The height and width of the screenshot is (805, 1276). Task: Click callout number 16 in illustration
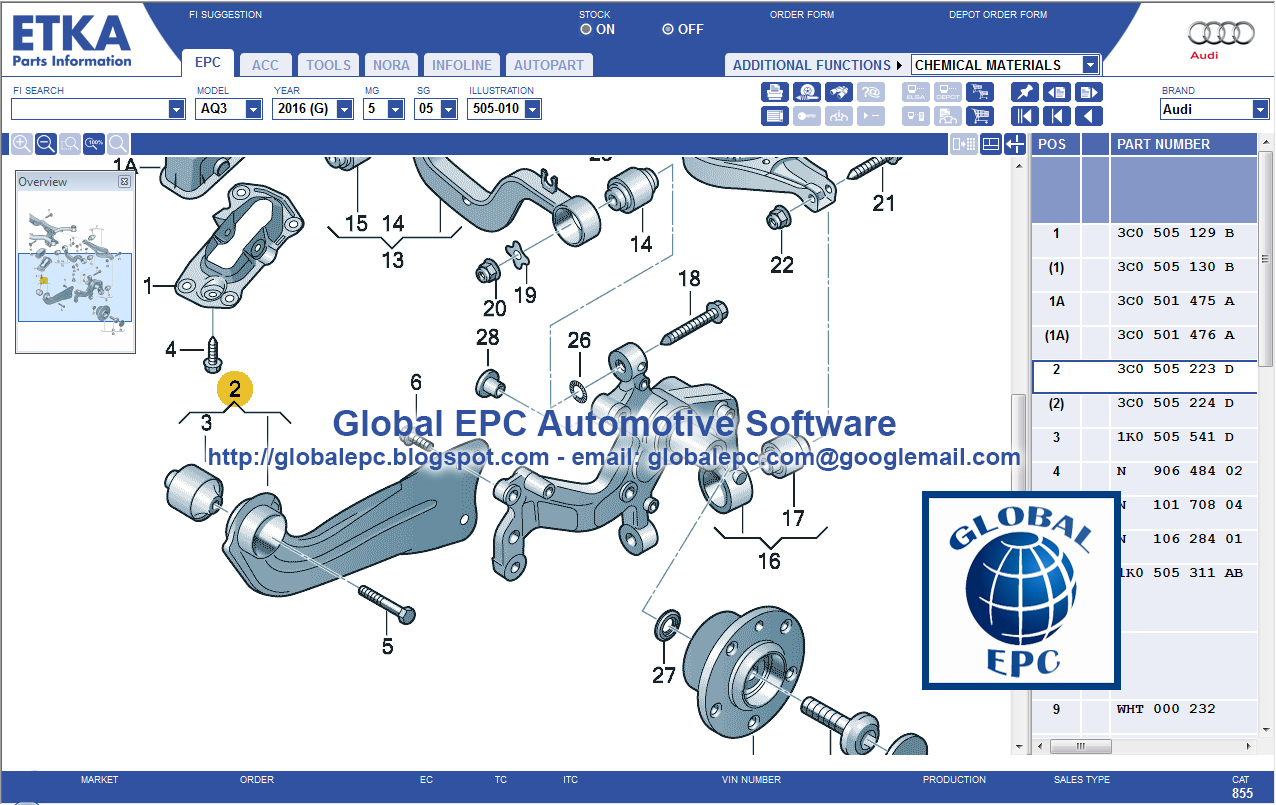tap(769, 561)
